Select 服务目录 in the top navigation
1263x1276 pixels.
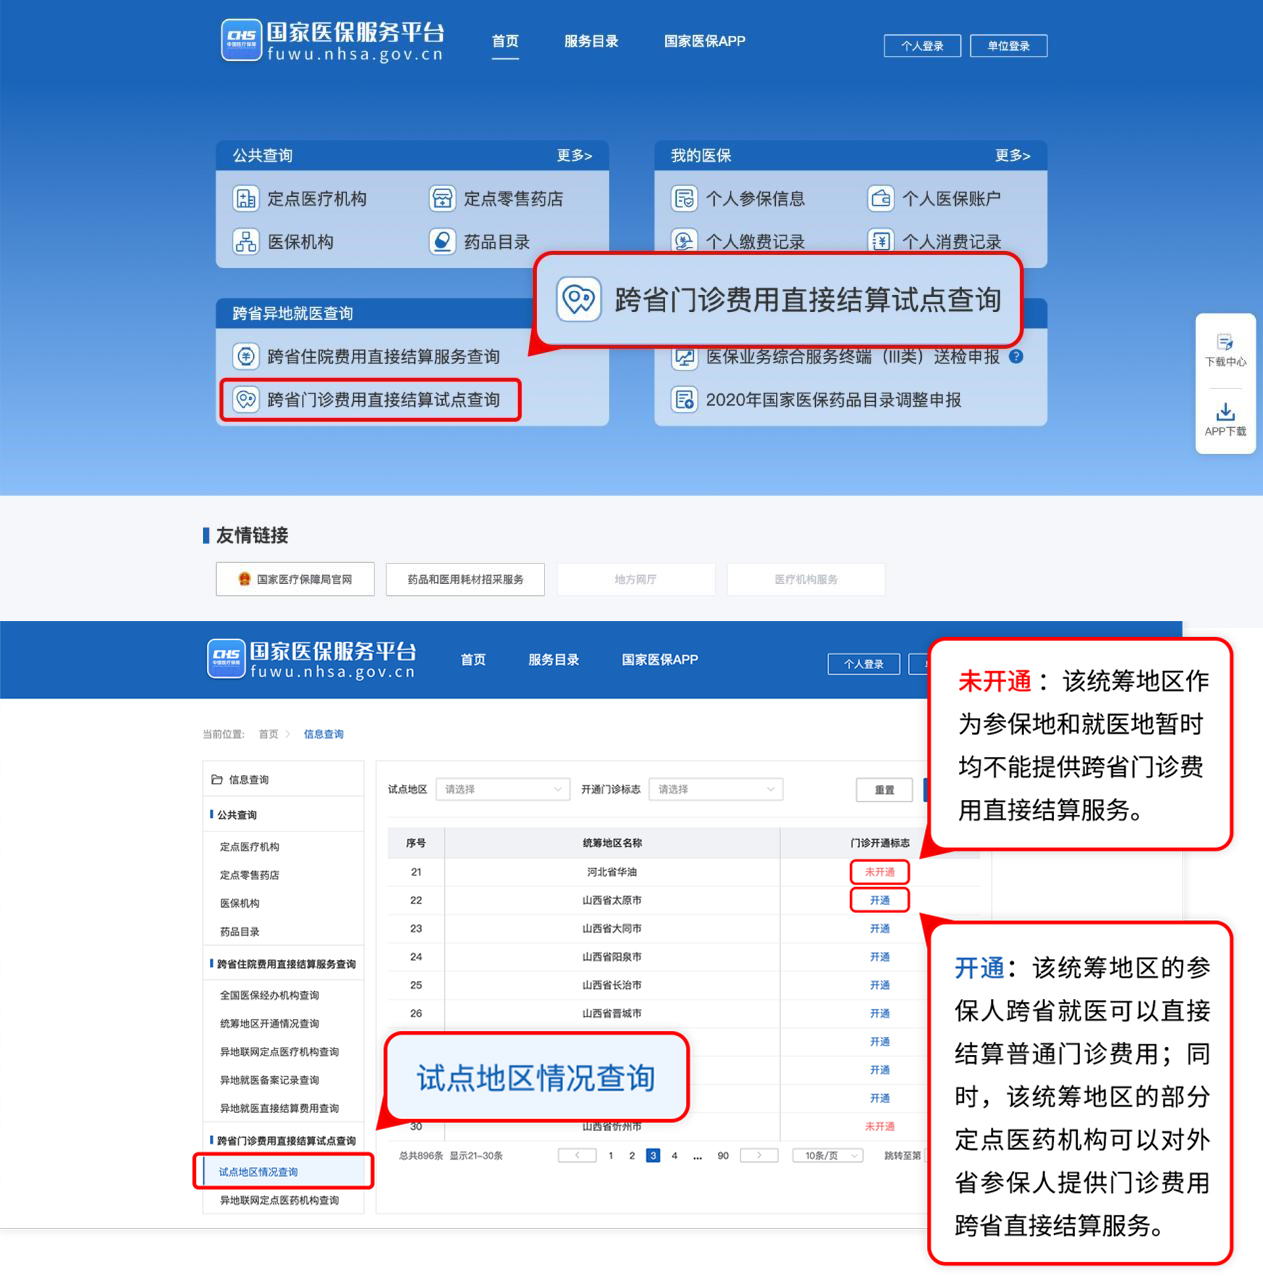[x=591, y=41]
